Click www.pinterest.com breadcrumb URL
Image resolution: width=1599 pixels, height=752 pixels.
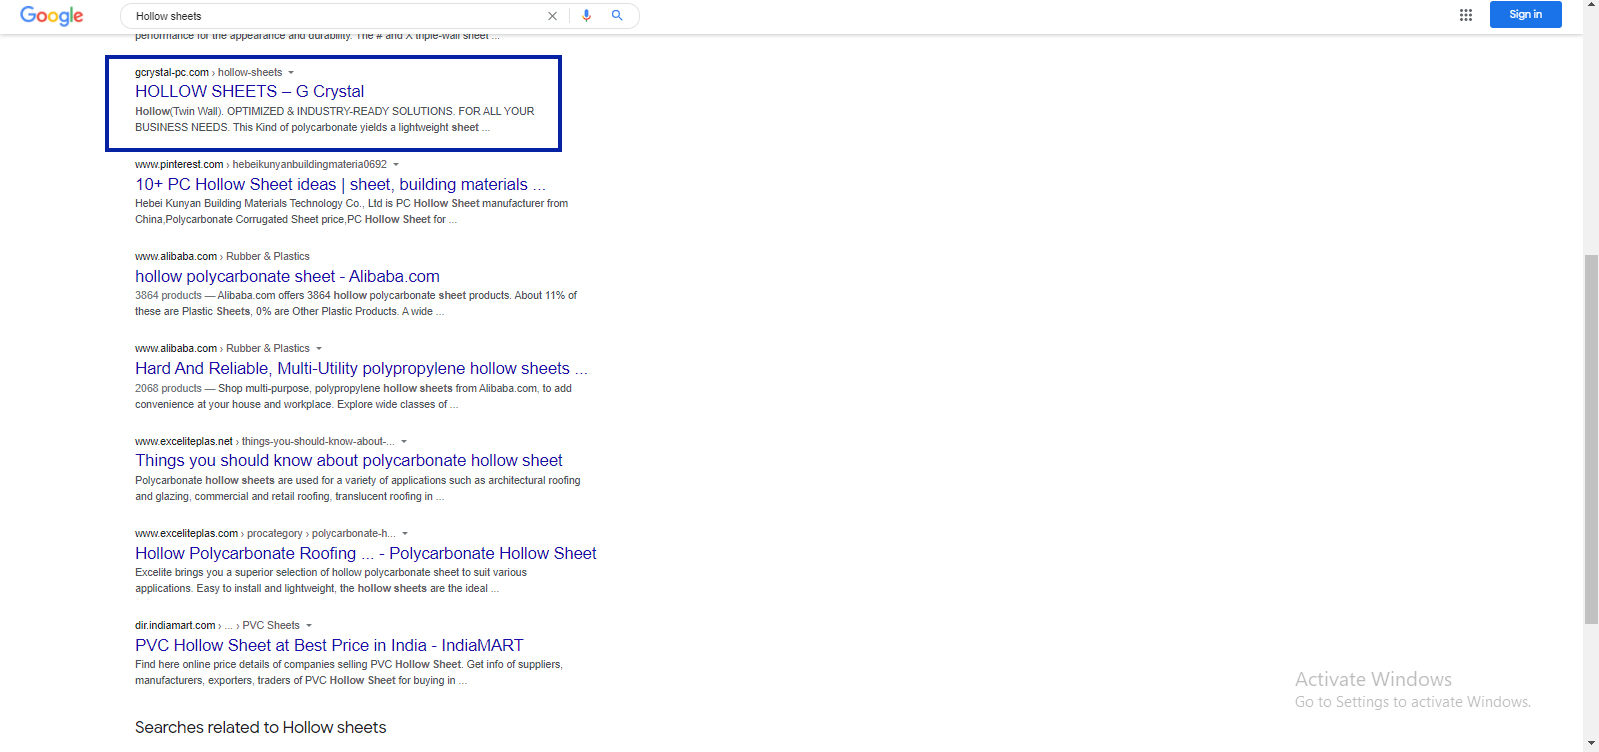(261, 164)
